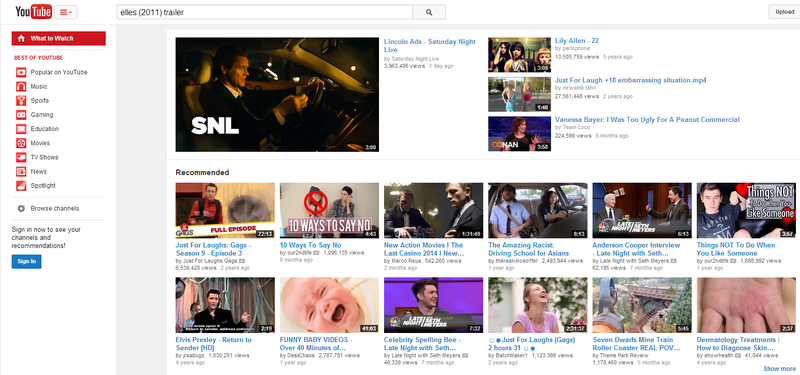The width and height of the screenshot is (800, 375).
Task: Go to Gaming in sidebar
Action: pos(42,115)
